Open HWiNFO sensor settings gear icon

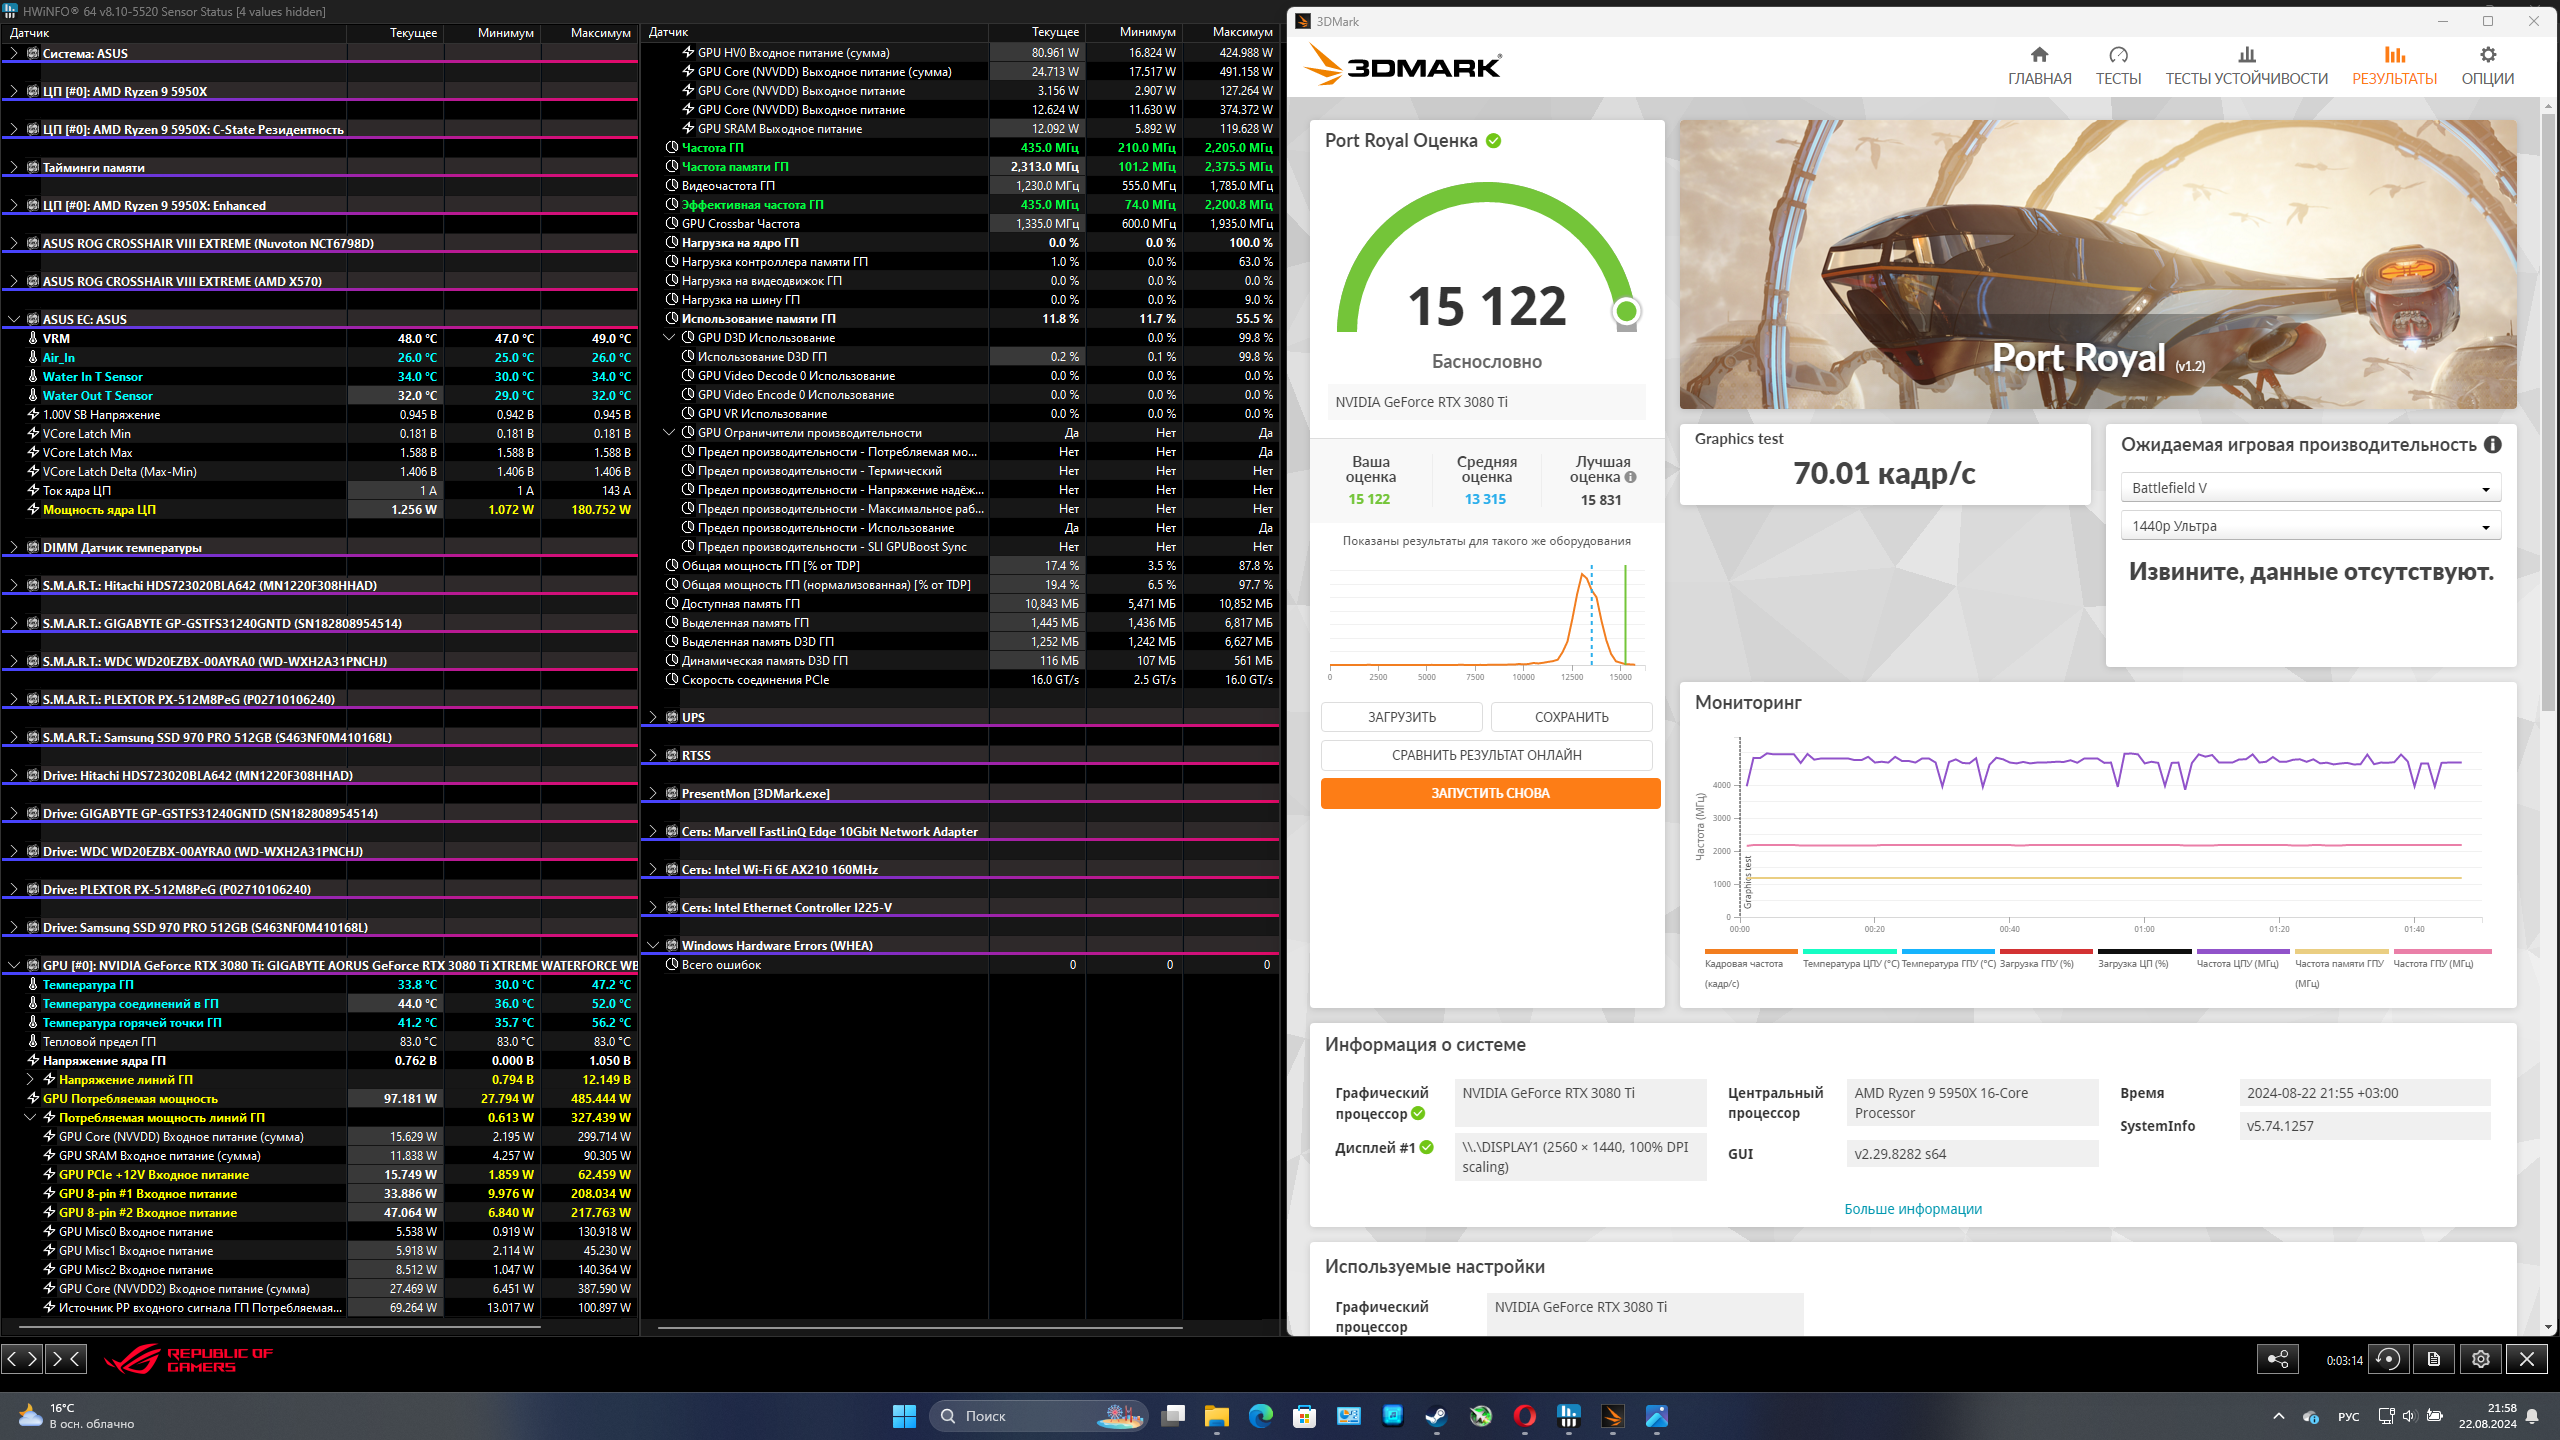[x=2481, y=1359]
